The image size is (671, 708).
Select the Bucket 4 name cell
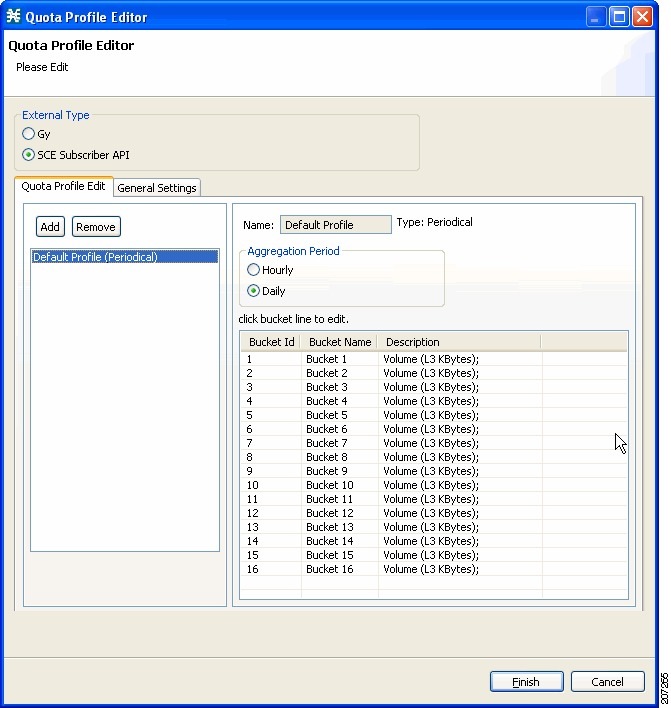[340, 401]
